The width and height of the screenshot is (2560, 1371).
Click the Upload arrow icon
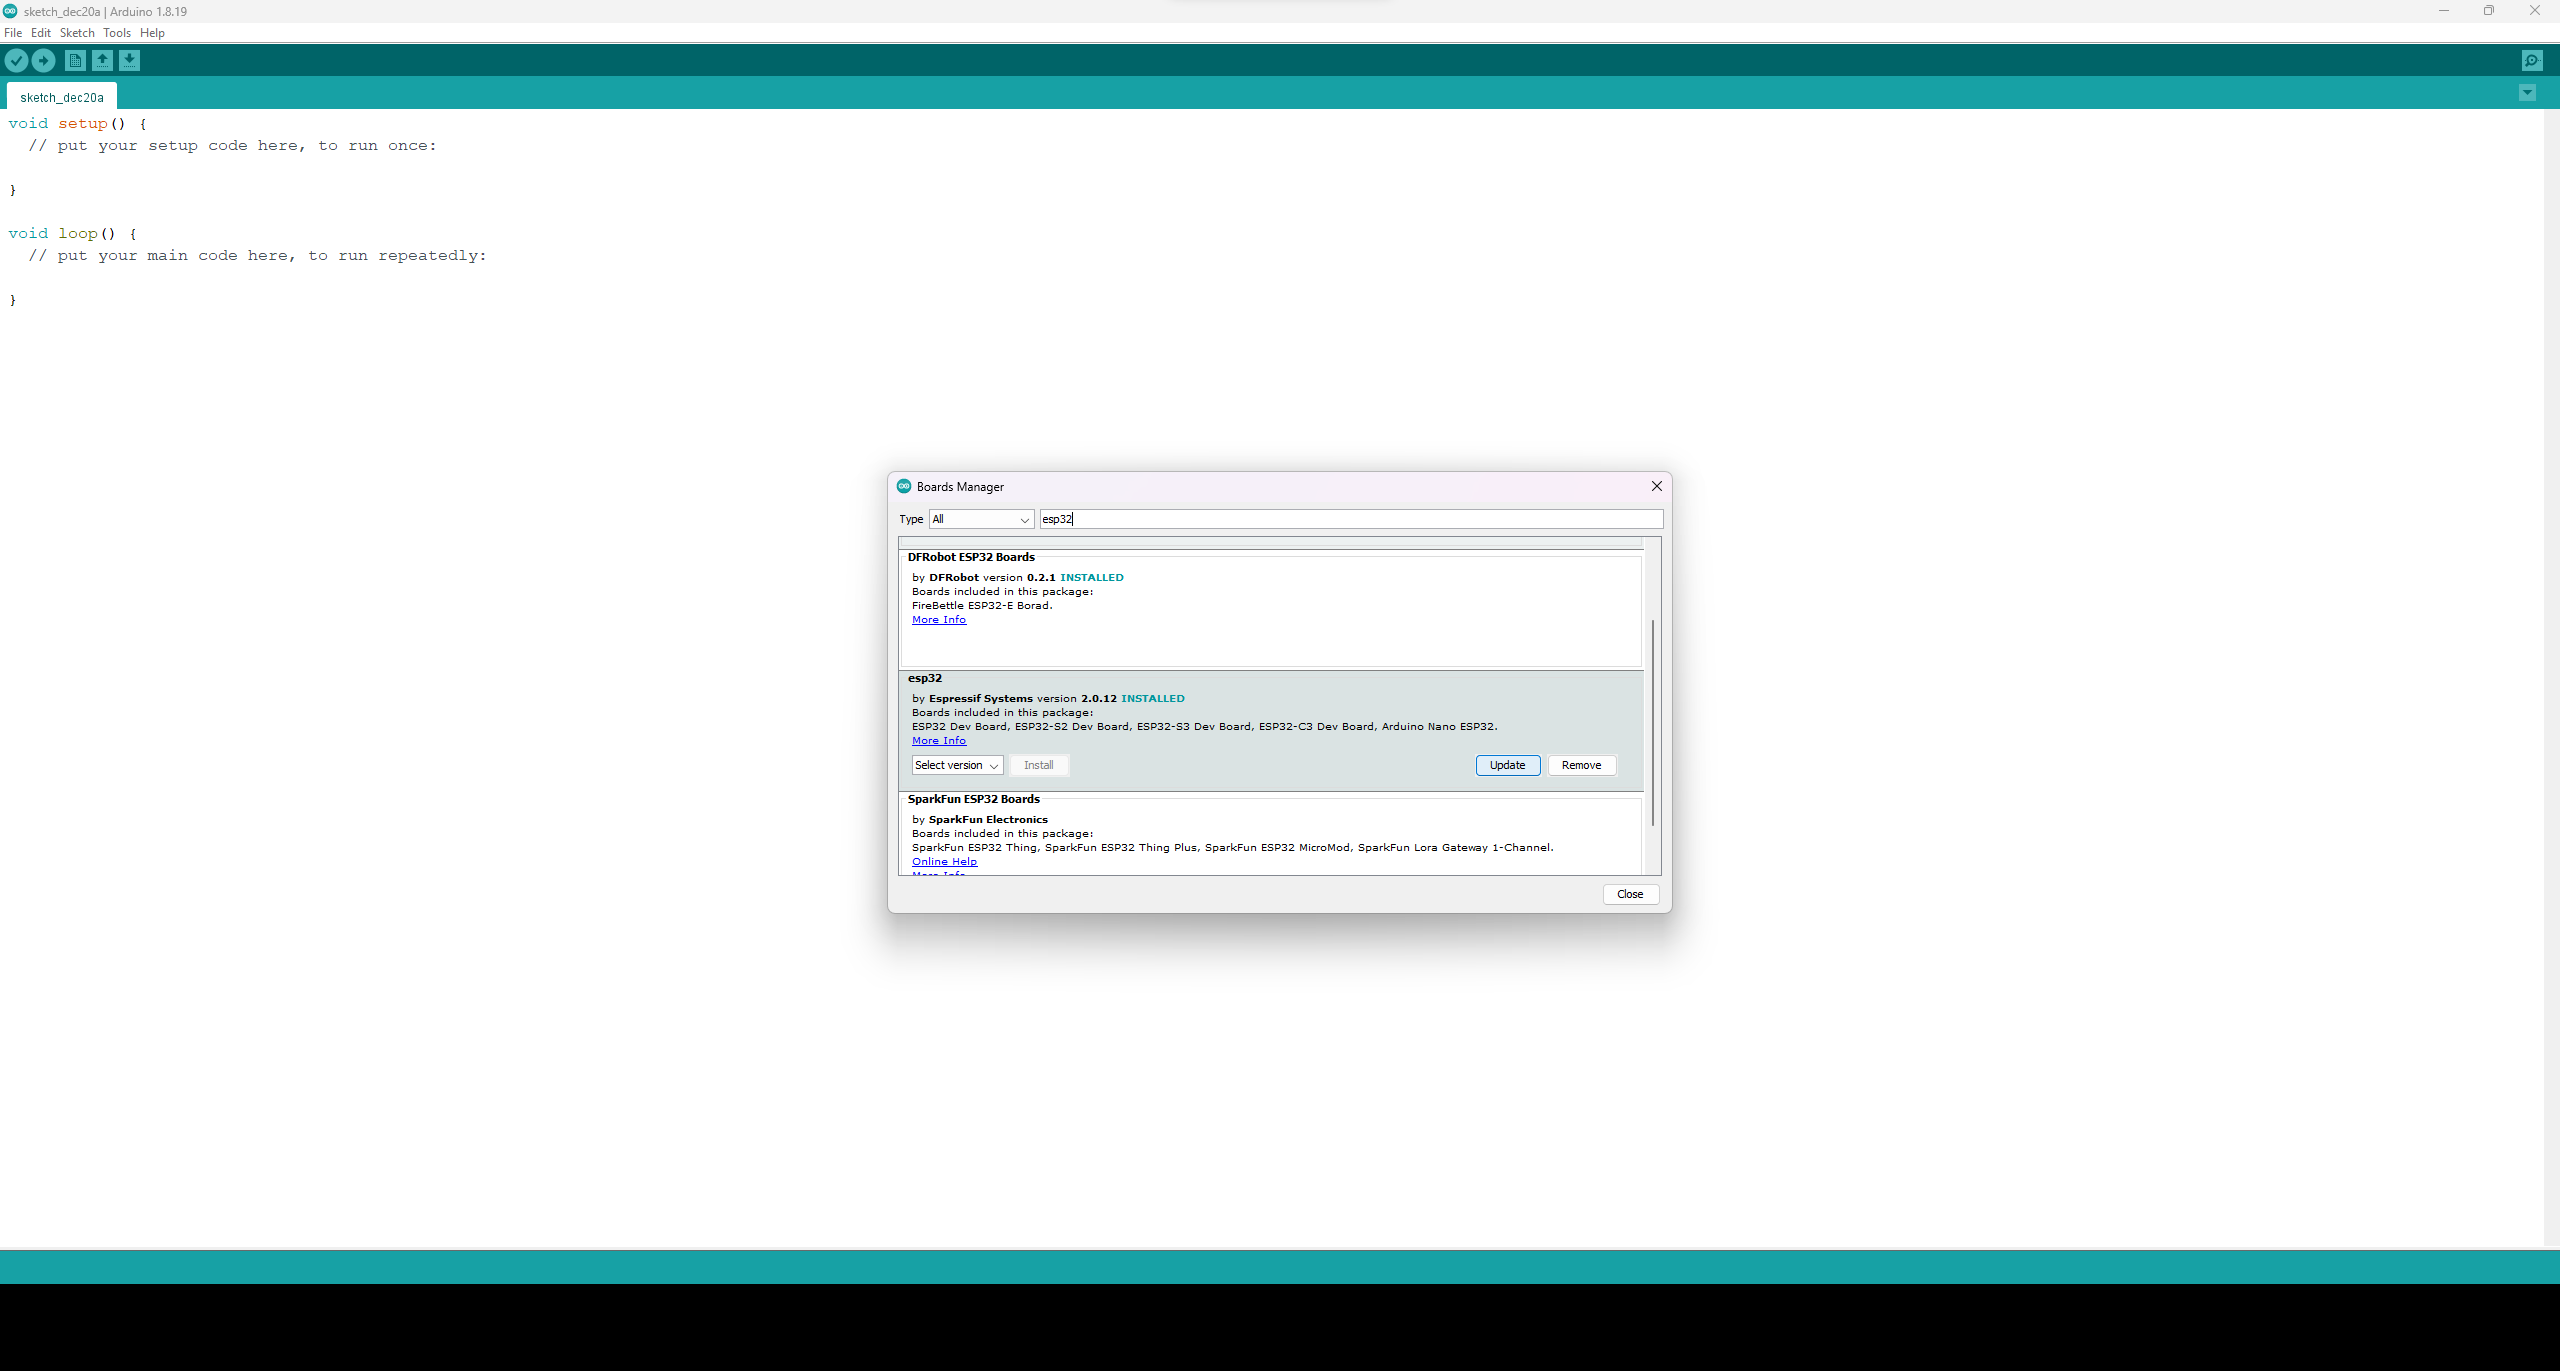pos(43,61)
